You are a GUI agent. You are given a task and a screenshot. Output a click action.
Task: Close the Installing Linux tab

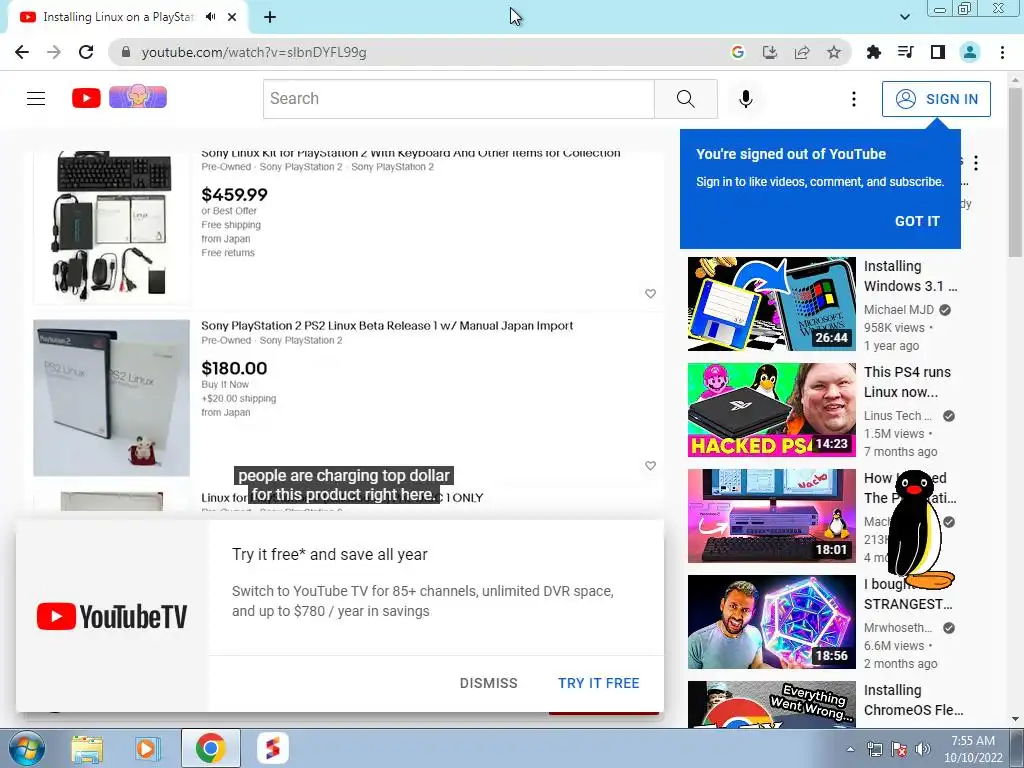232,17
